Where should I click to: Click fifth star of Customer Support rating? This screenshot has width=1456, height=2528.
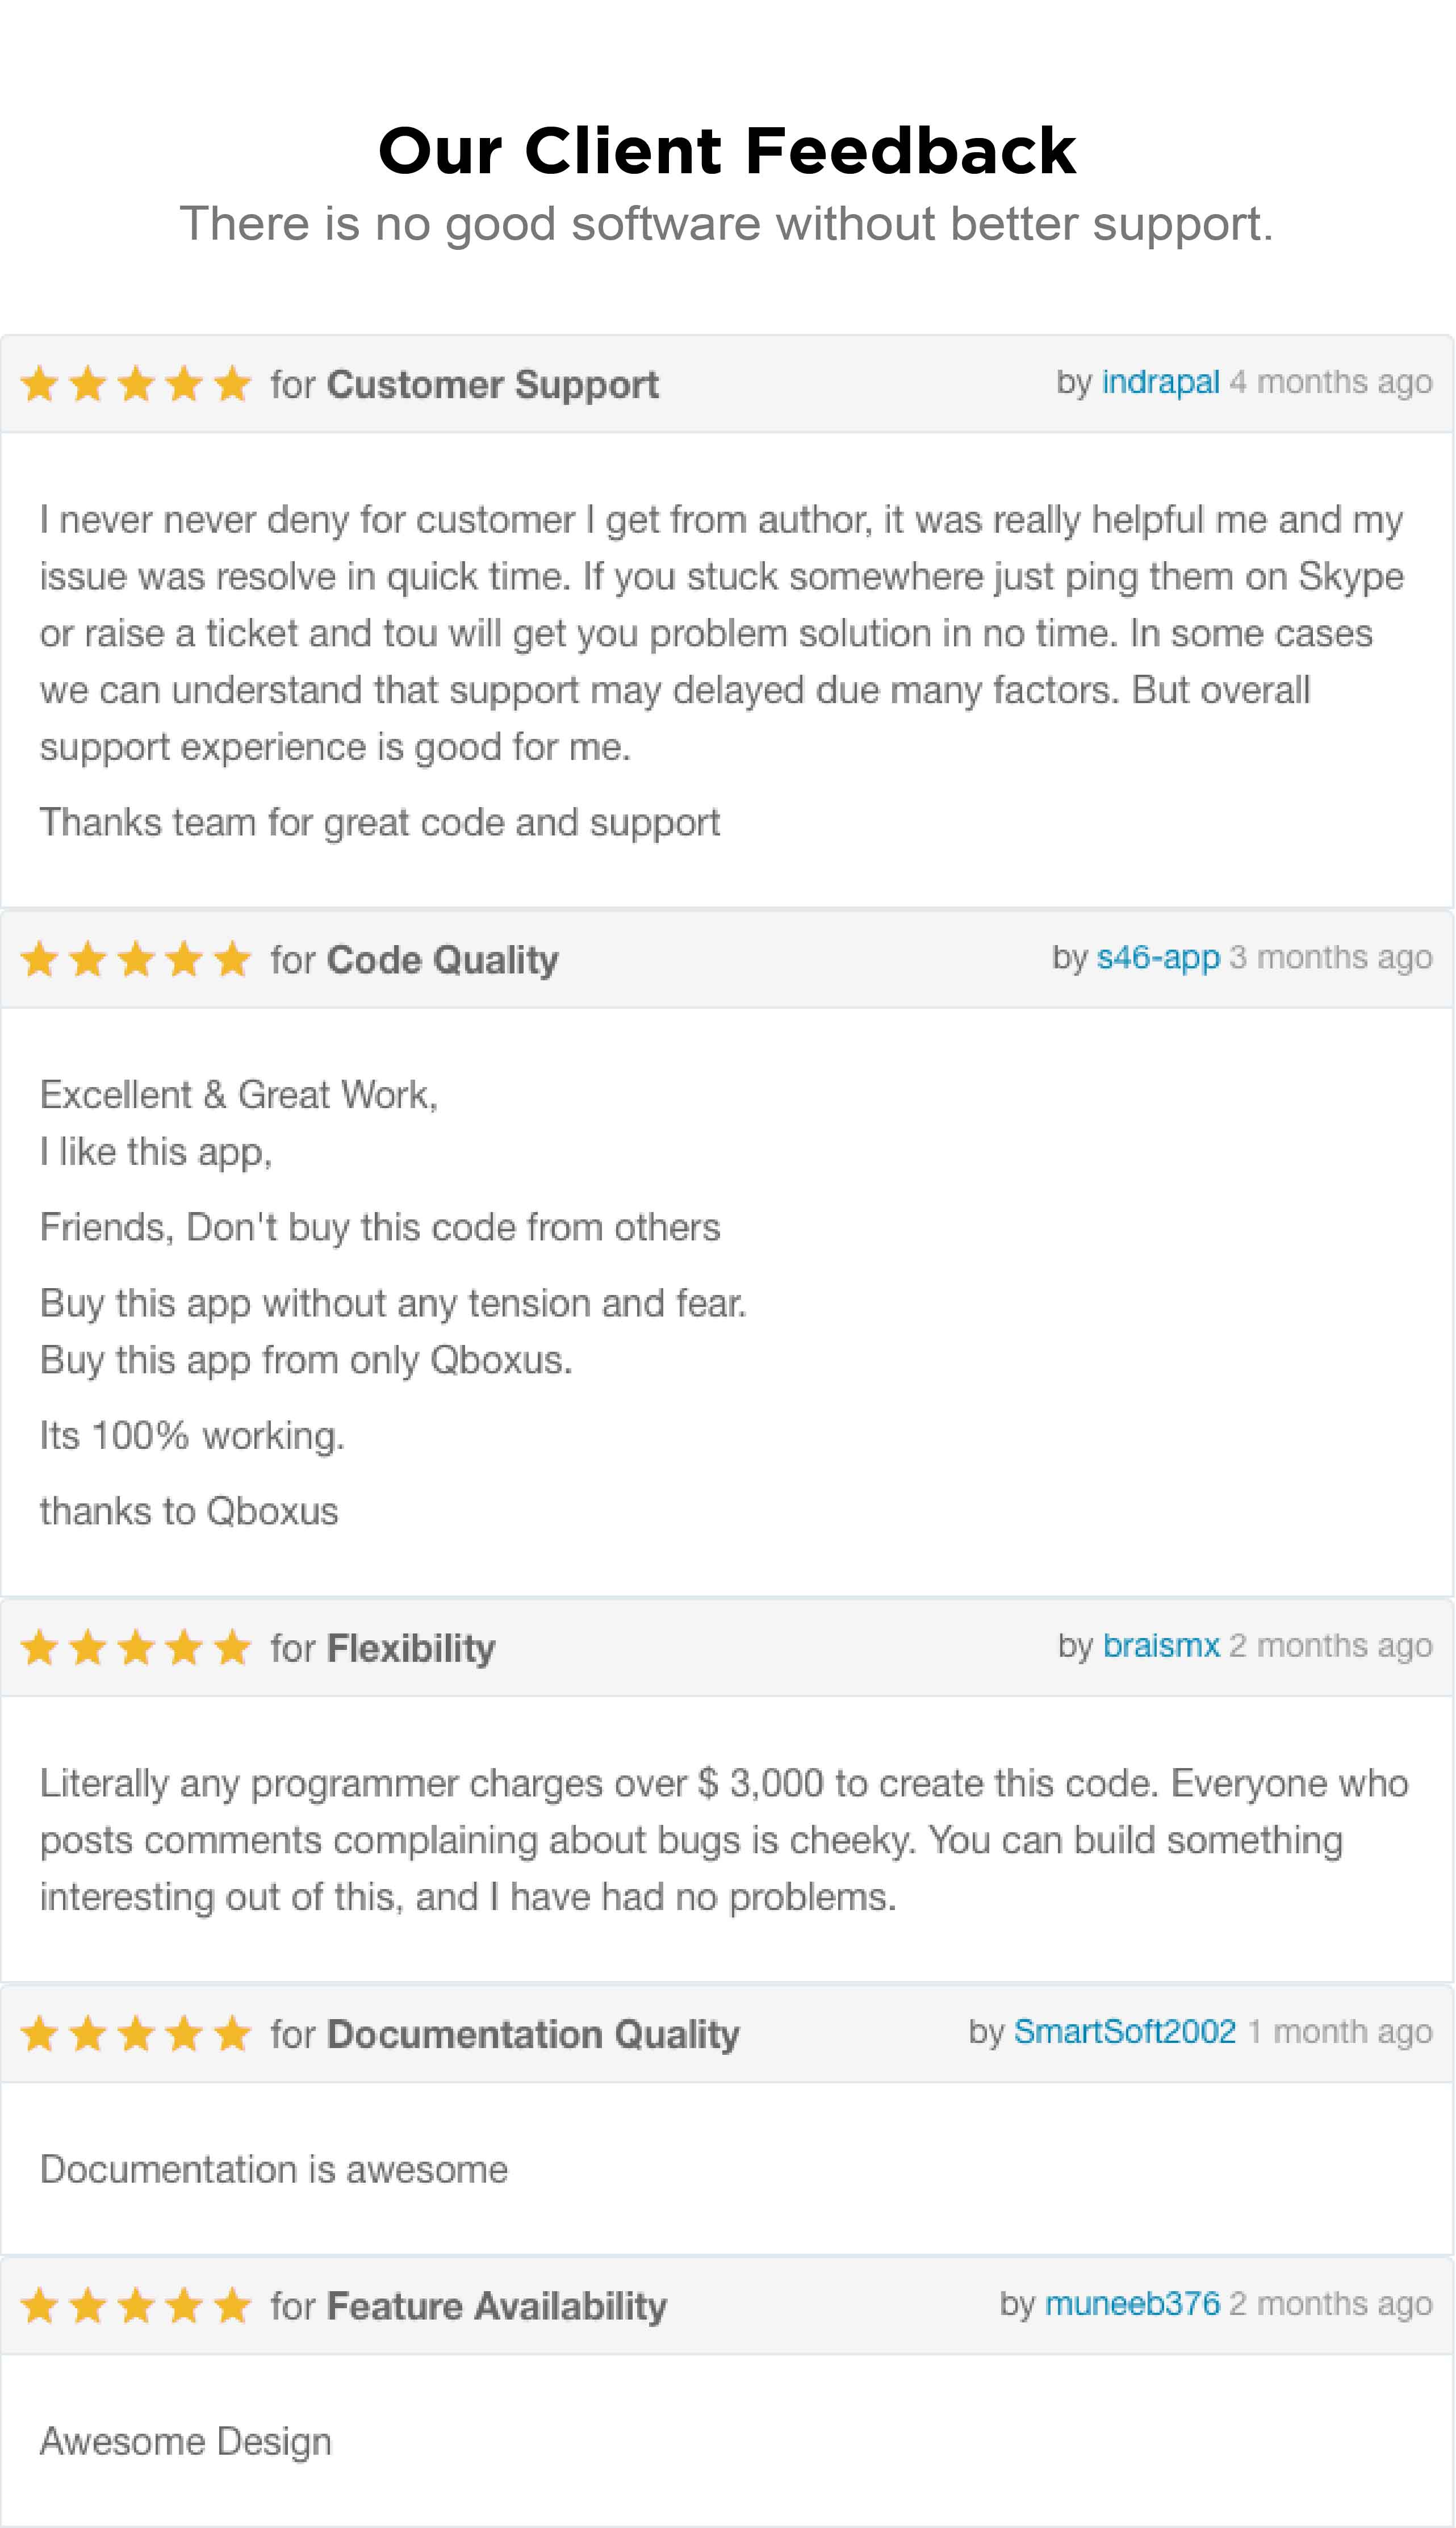point(232,384)
